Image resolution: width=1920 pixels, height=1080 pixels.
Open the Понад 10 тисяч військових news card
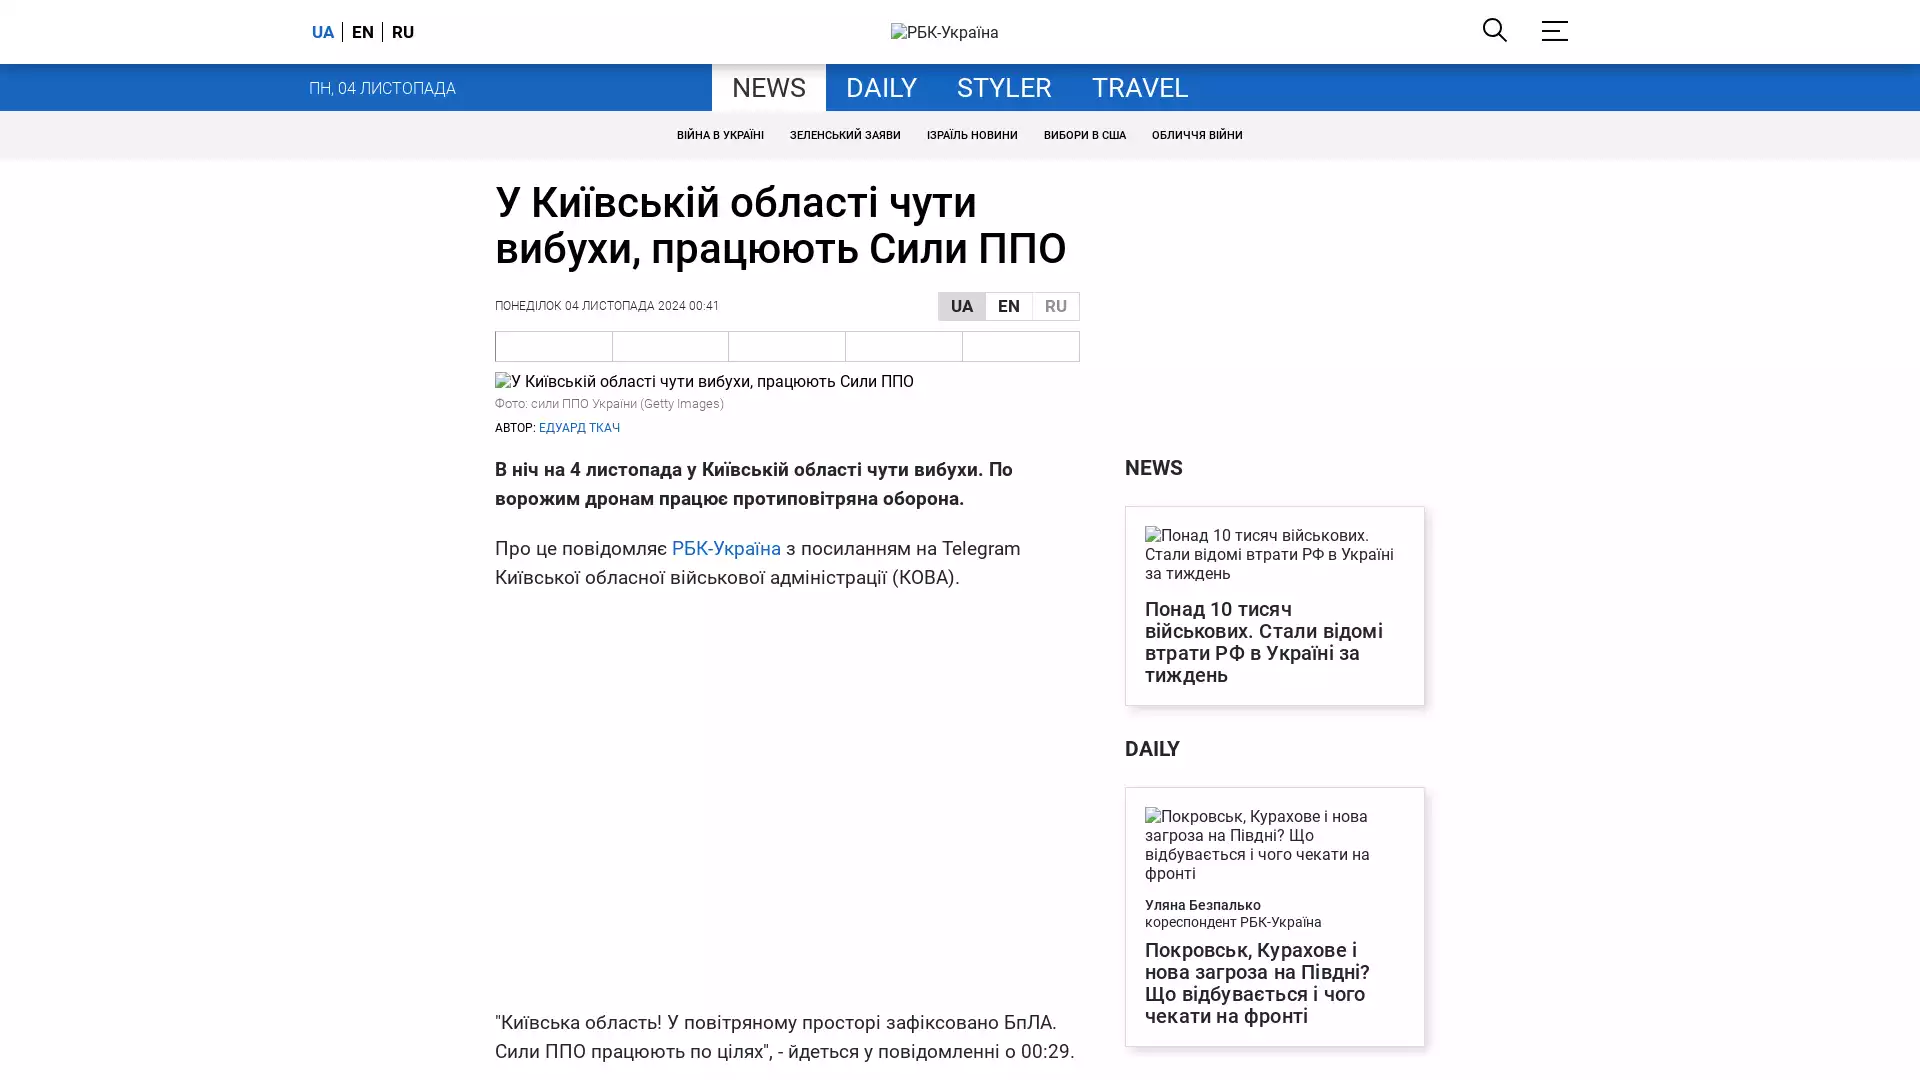pyautogui.click(x=1263, y=641)
